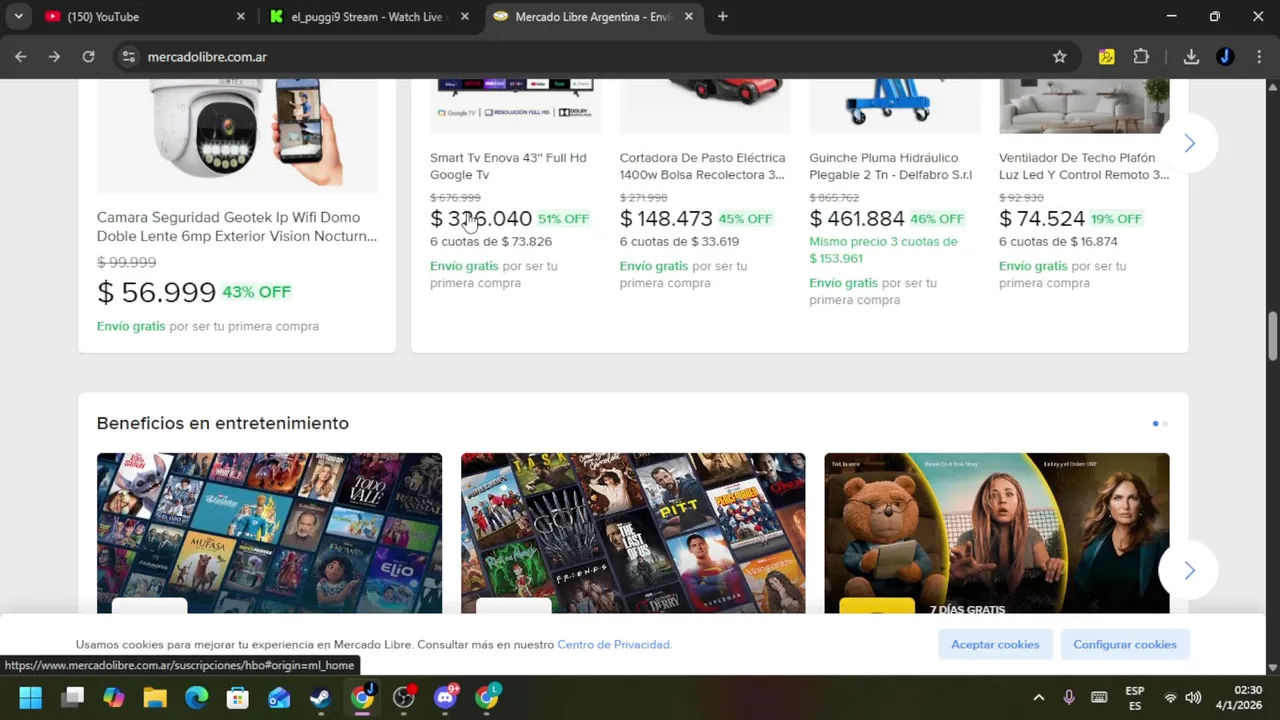1280x720 pixels.
Task: Open the tab search dropdown arrow
Action: coord(18,16)
